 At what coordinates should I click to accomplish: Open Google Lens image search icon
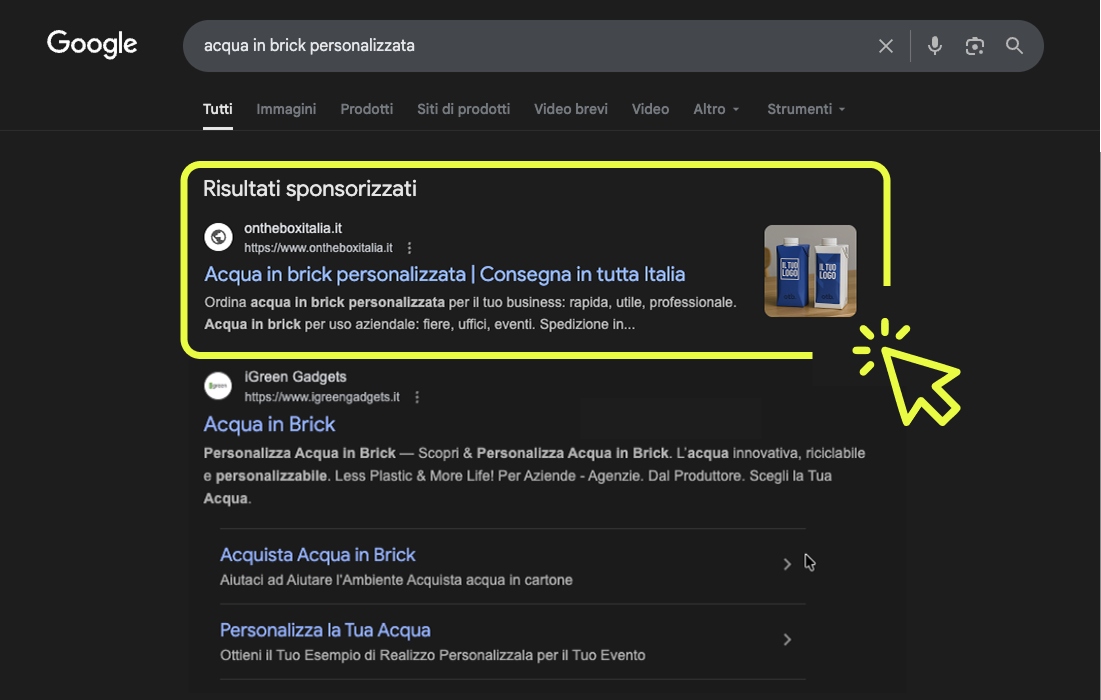[975, 46]
